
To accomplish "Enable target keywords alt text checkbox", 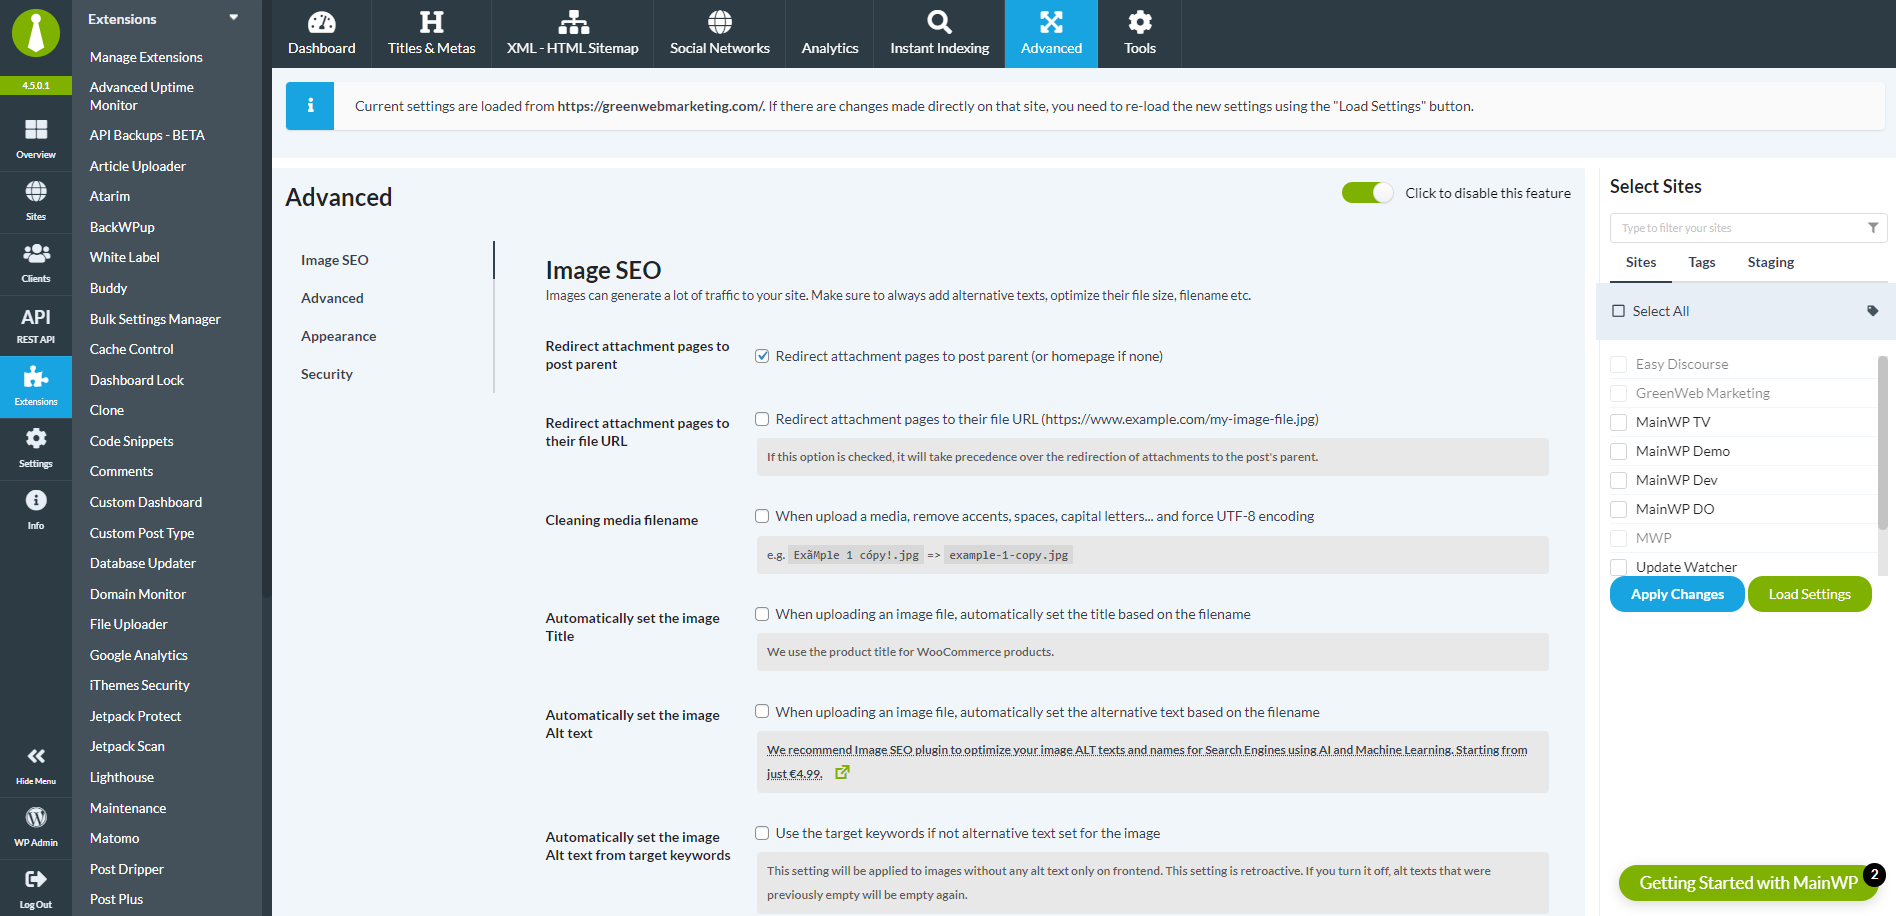I will 762,833.
